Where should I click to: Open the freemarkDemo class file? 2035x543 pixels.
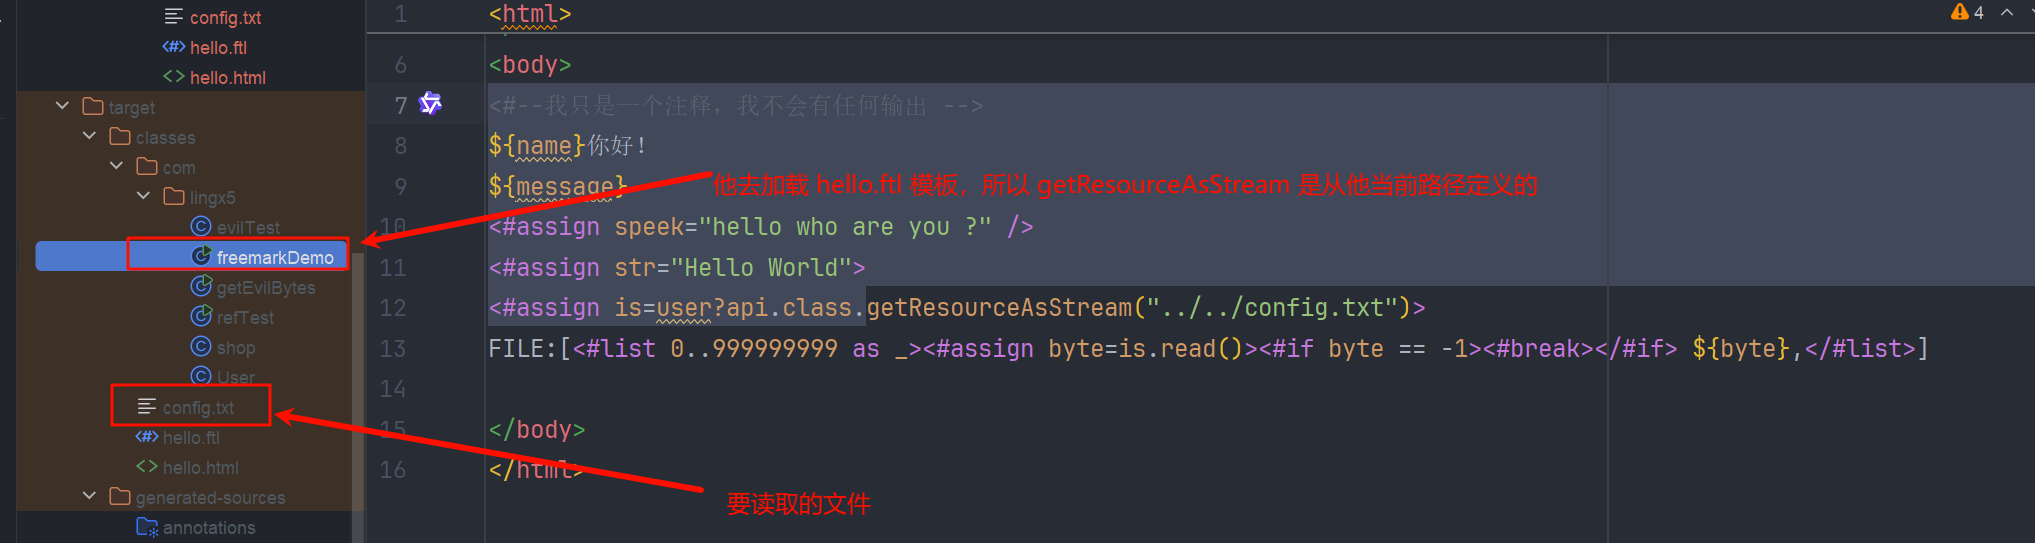pos(275,257)
